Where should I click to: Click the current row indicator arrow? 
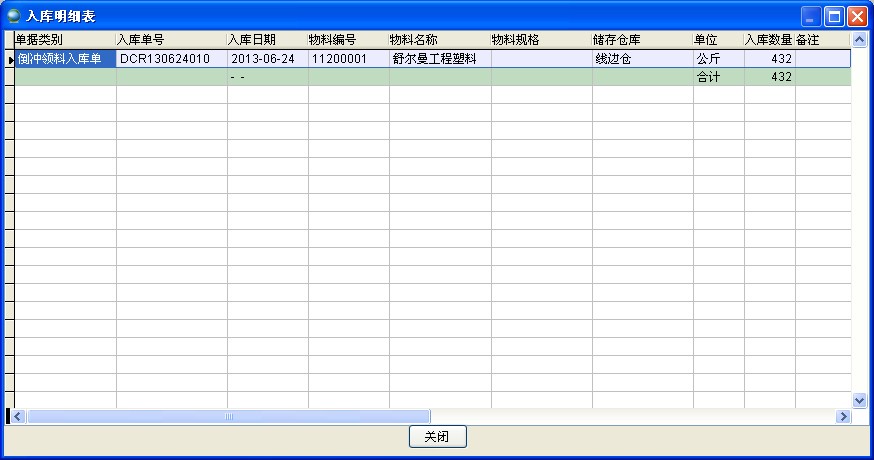tap(11, 60)
